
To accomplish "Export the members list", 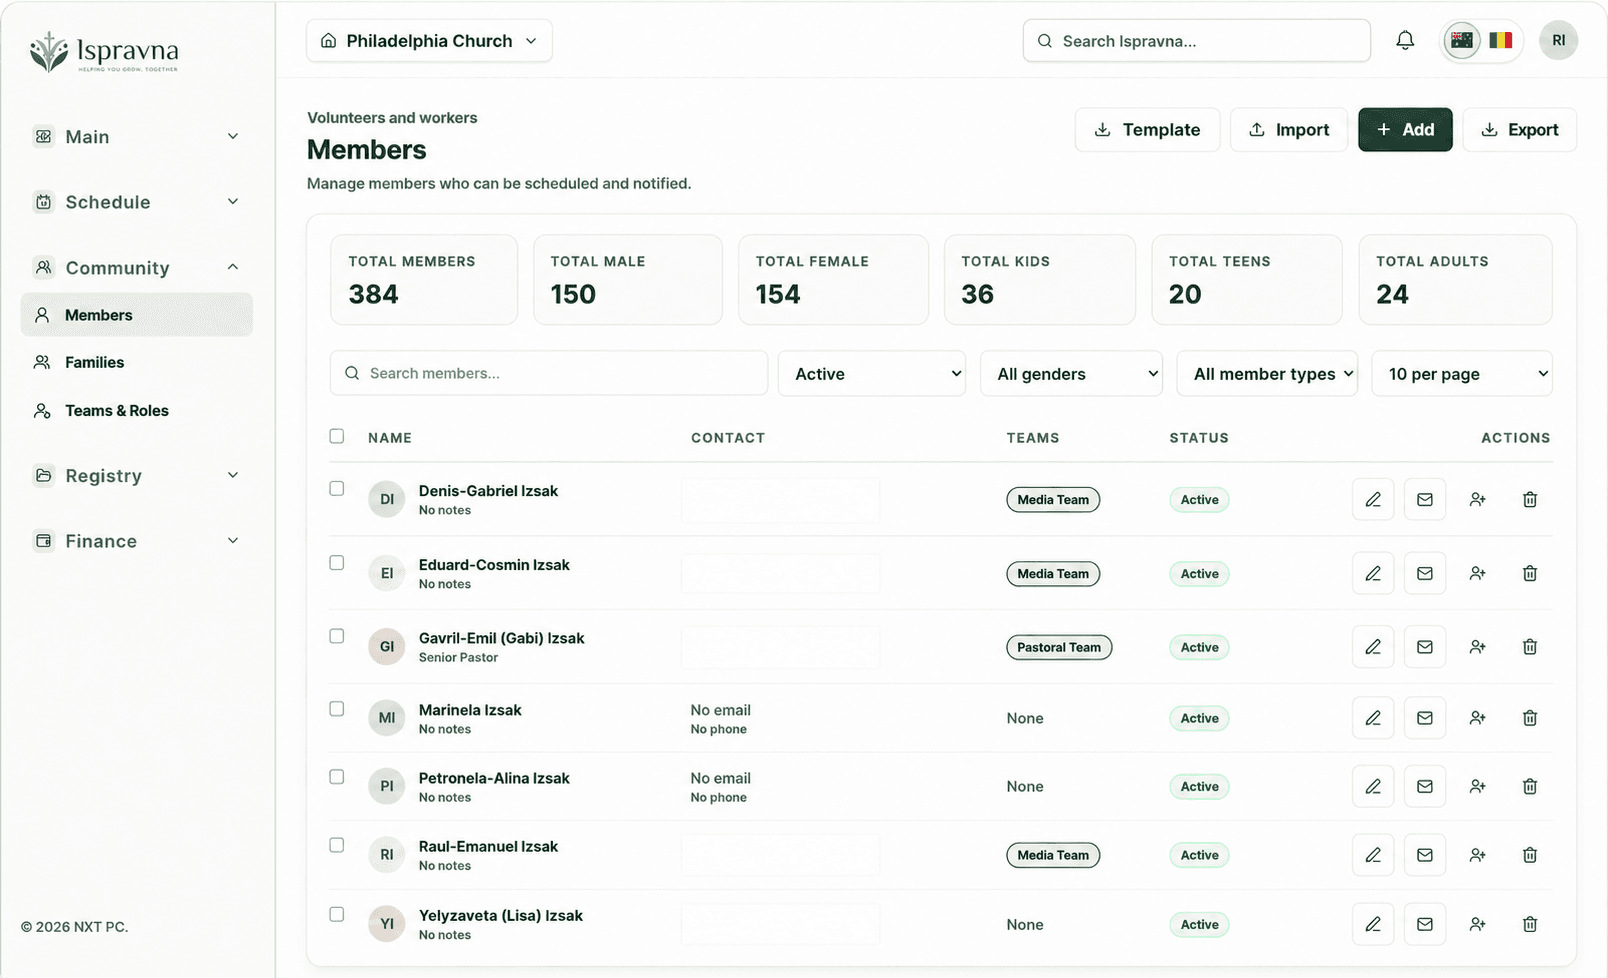I will (1520, 130).
